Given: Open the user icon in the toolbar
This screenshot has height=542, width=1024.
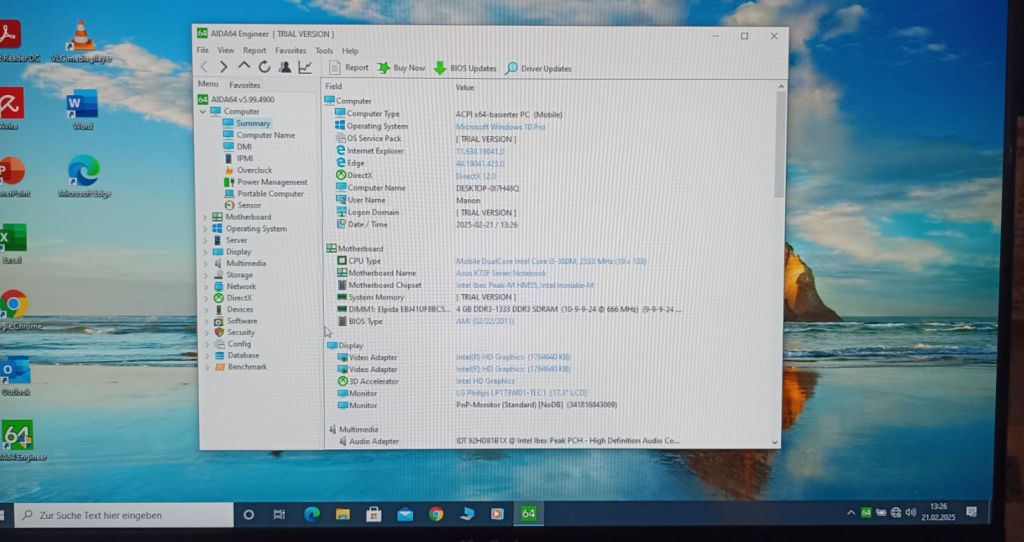Looking at the screenshot, I should point(285,67).
